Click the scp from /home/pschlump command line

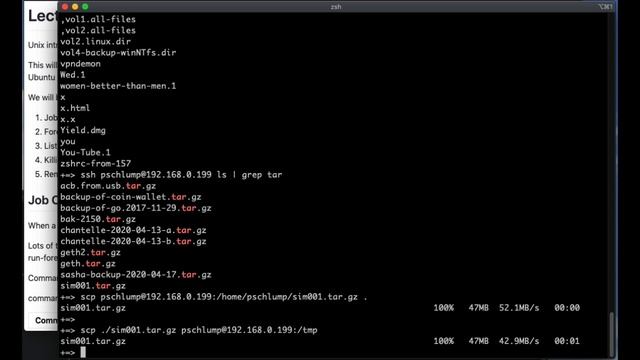224,297
